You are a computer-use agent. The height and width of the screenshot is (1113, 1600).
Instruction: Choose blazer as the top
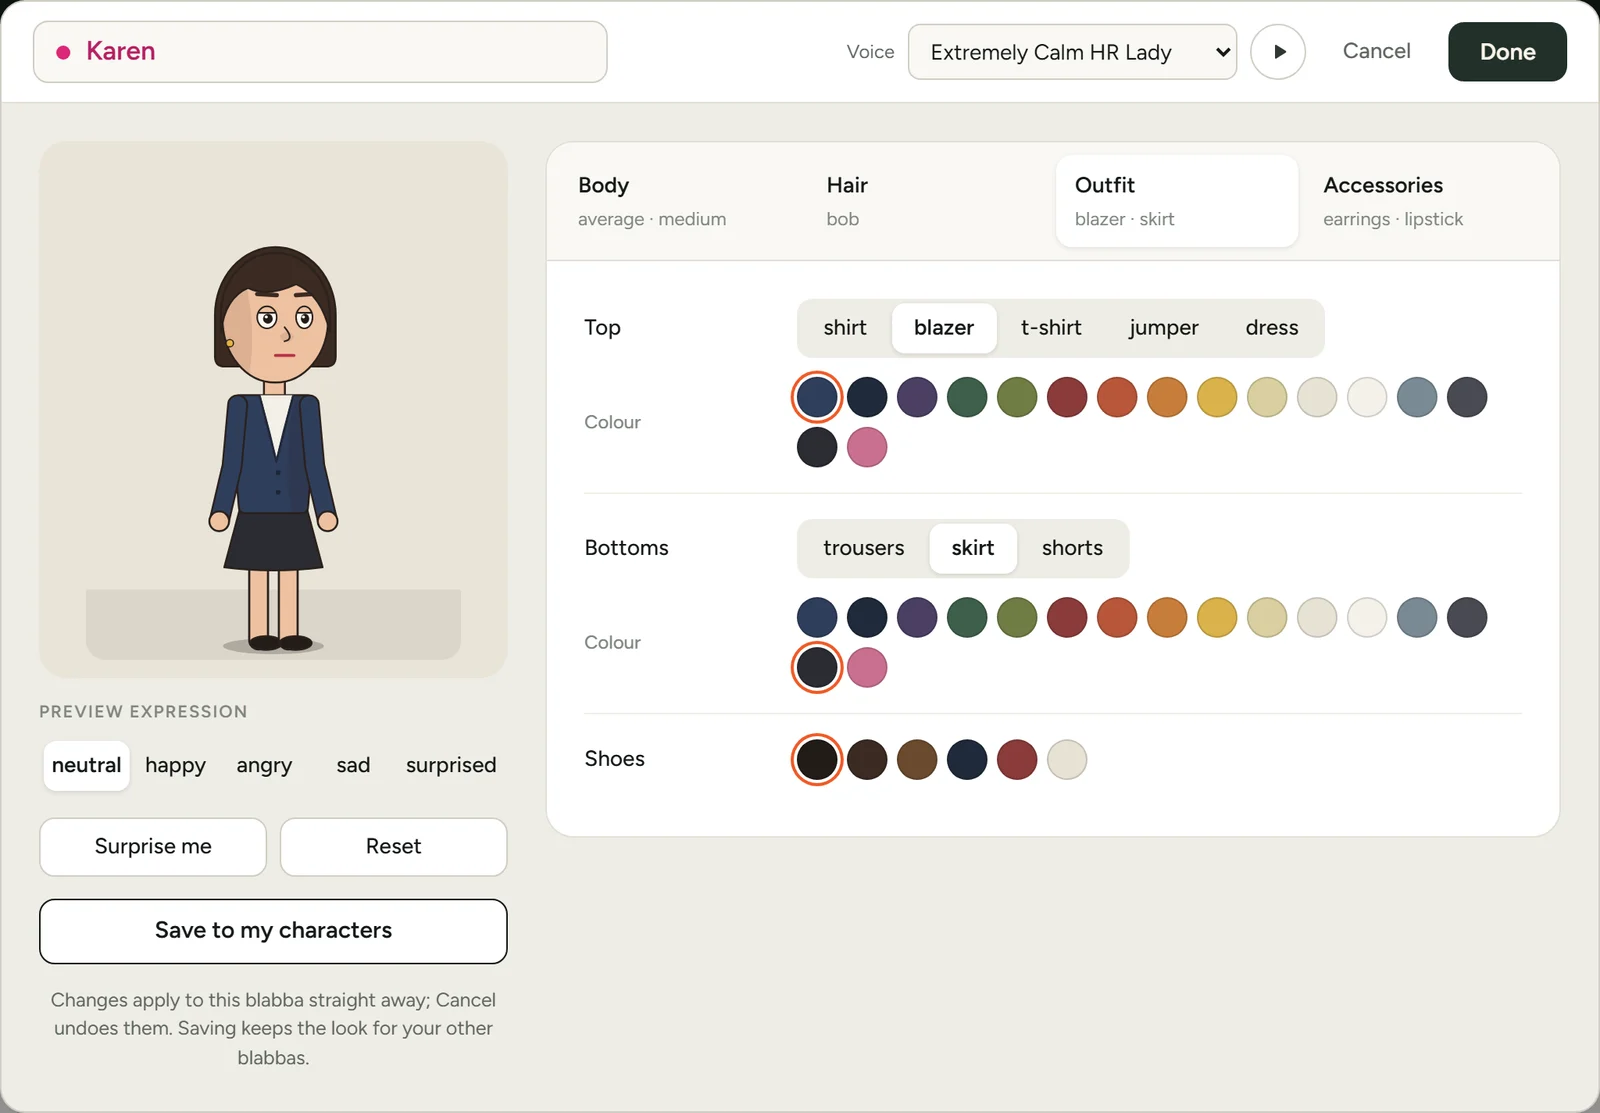(944, 328)
